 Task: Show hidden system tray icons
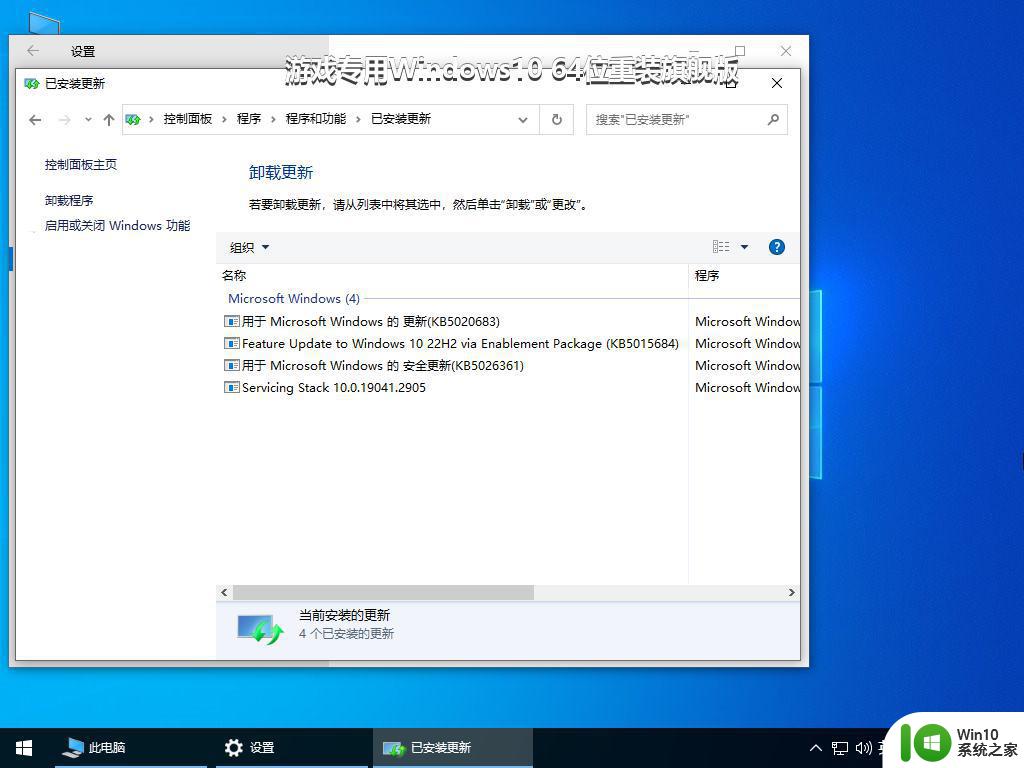click(x=816, y=748)
